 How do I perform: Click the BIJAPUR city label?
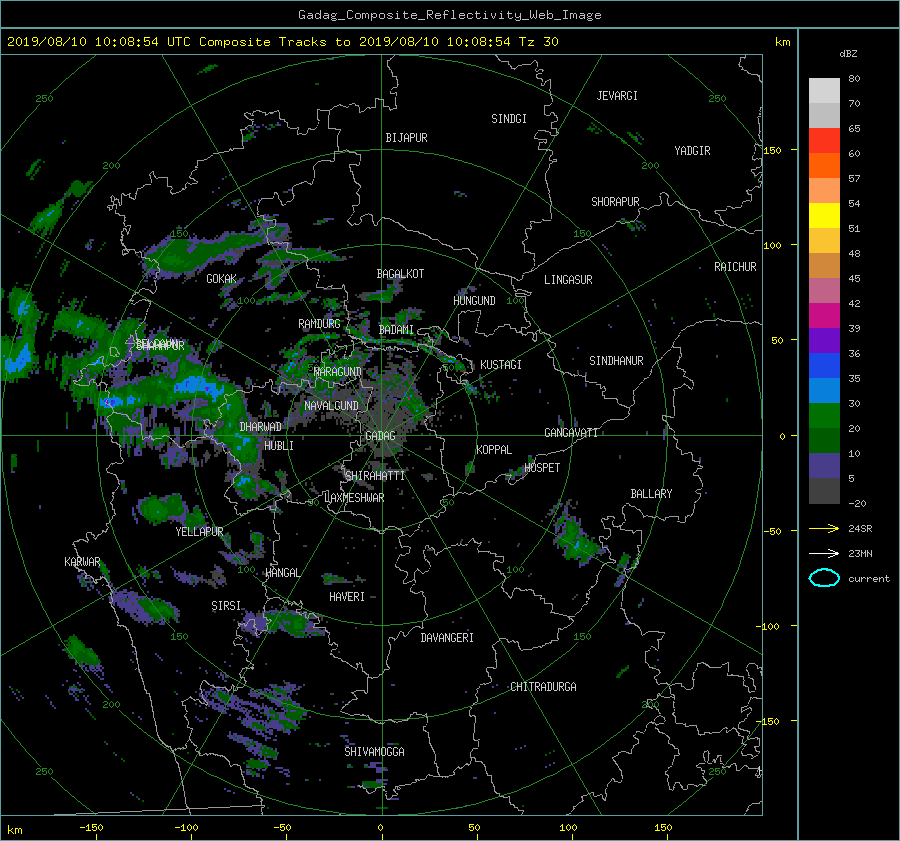(406, 138)
